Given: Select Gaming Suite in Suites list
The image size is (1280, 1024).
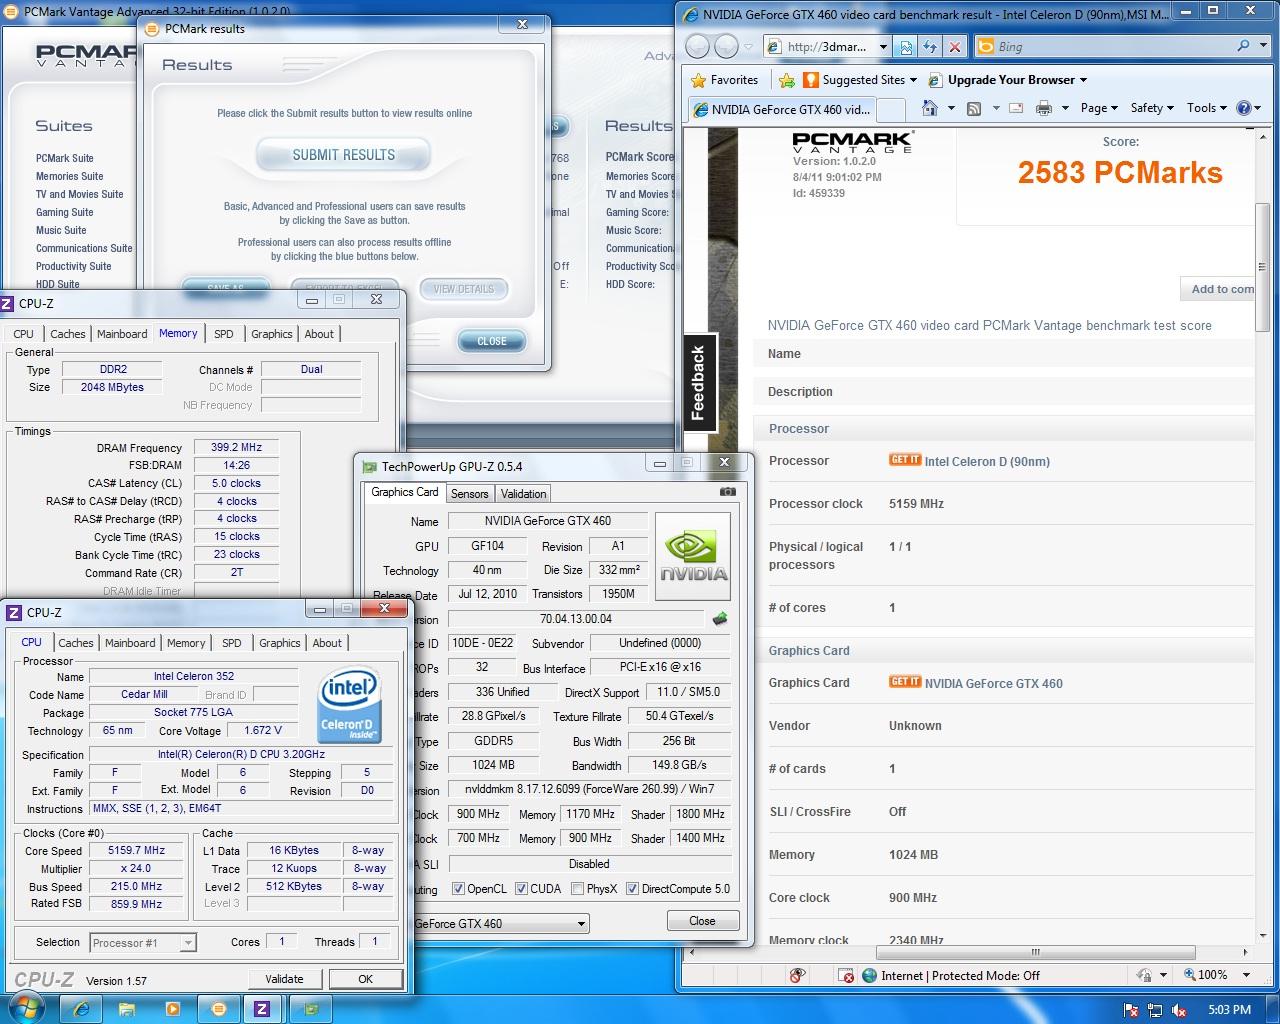Looking at the screenshot, I should tap(65, 212).
